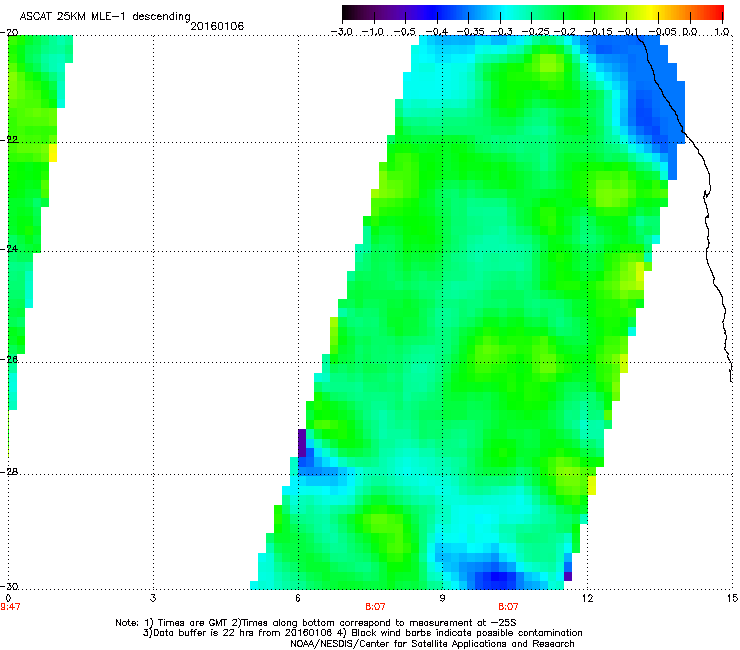Click the red 9:47 time label
Screen dimensions: 740x650
[10, 607]
